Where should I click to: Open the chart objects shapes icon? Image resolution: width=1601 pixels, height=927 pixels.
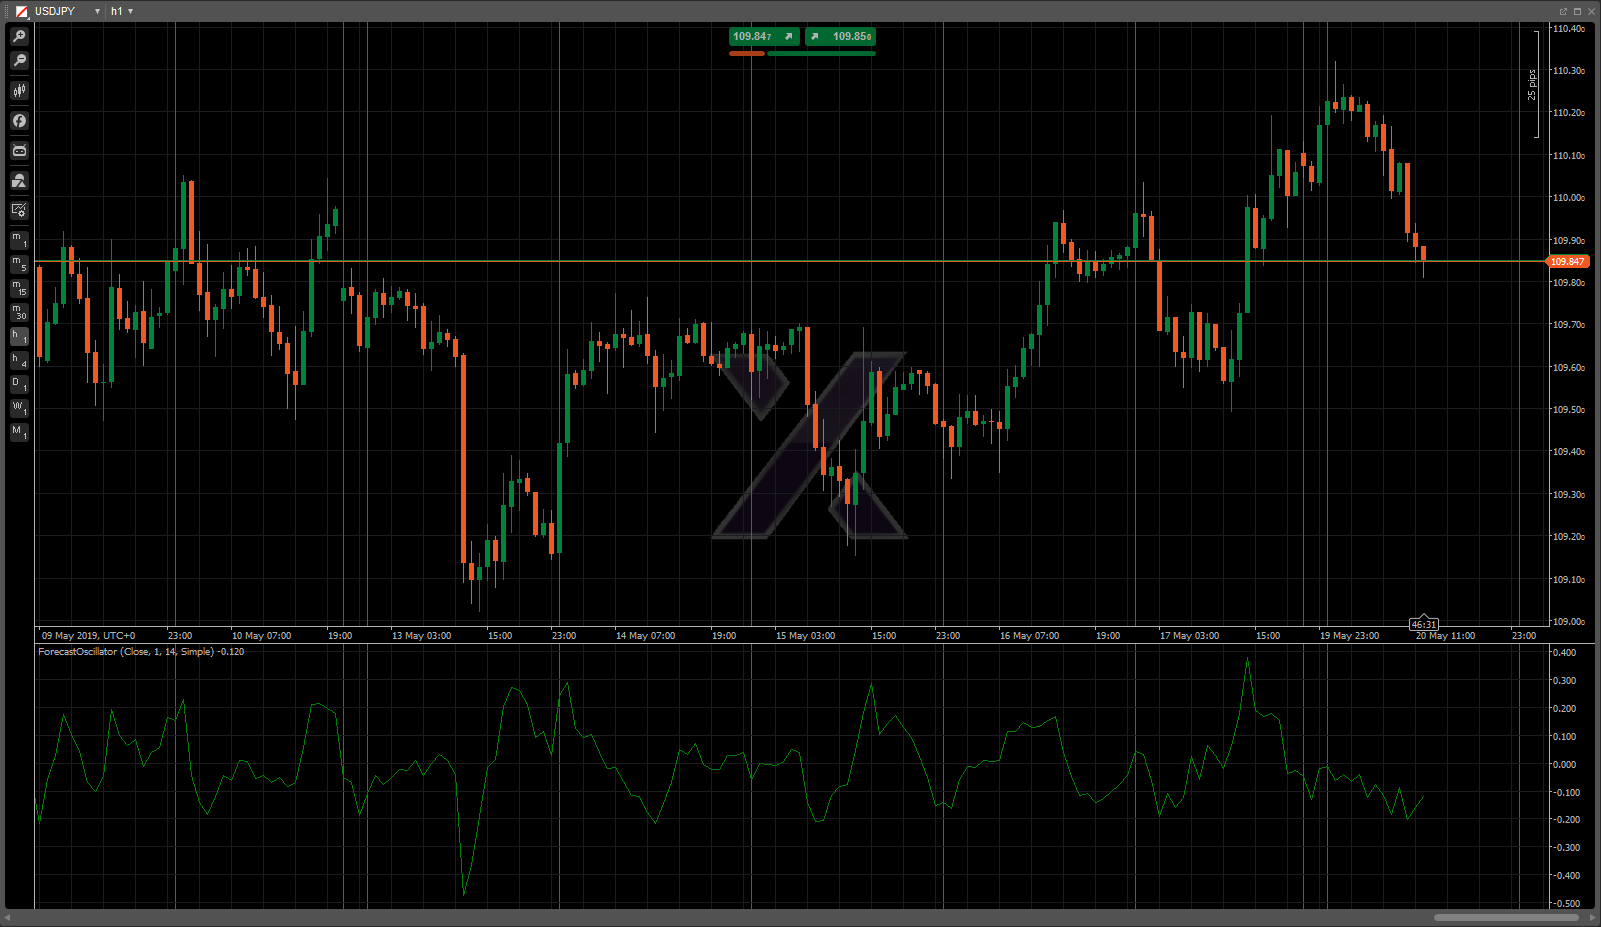19,181
